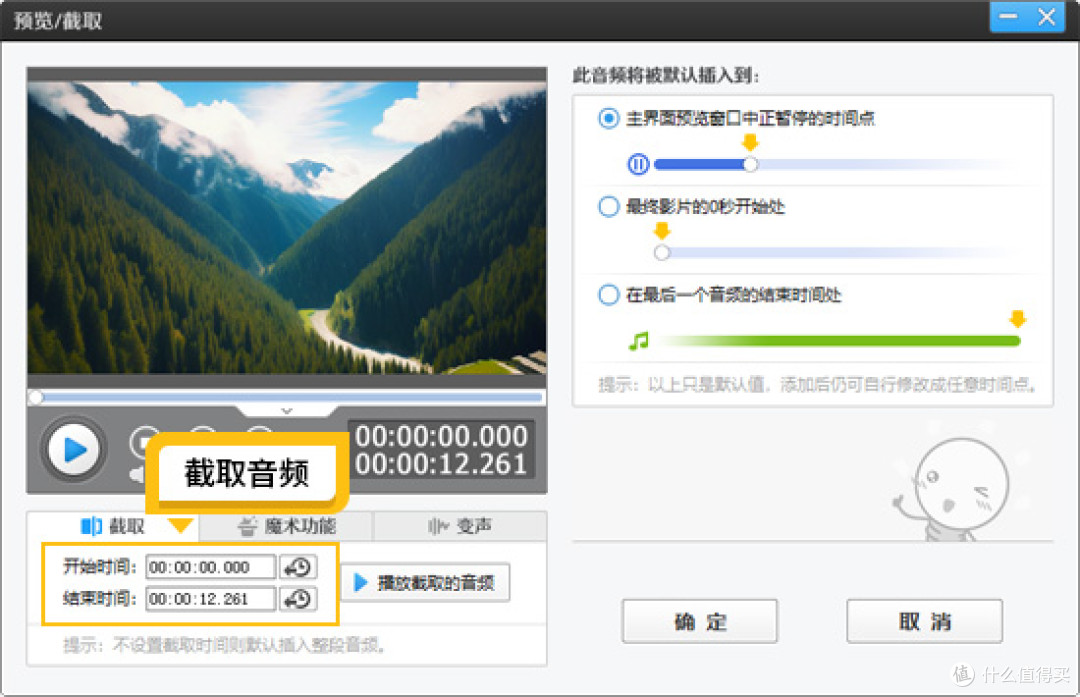Pick current time as end time icon
Image resolution: width=1080 pixels, height=697 pixels.
[299, 599]
